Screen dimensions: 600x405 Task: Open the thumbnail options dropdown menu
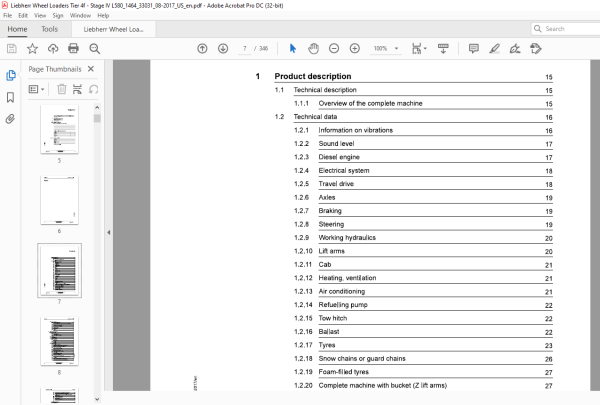36,89
